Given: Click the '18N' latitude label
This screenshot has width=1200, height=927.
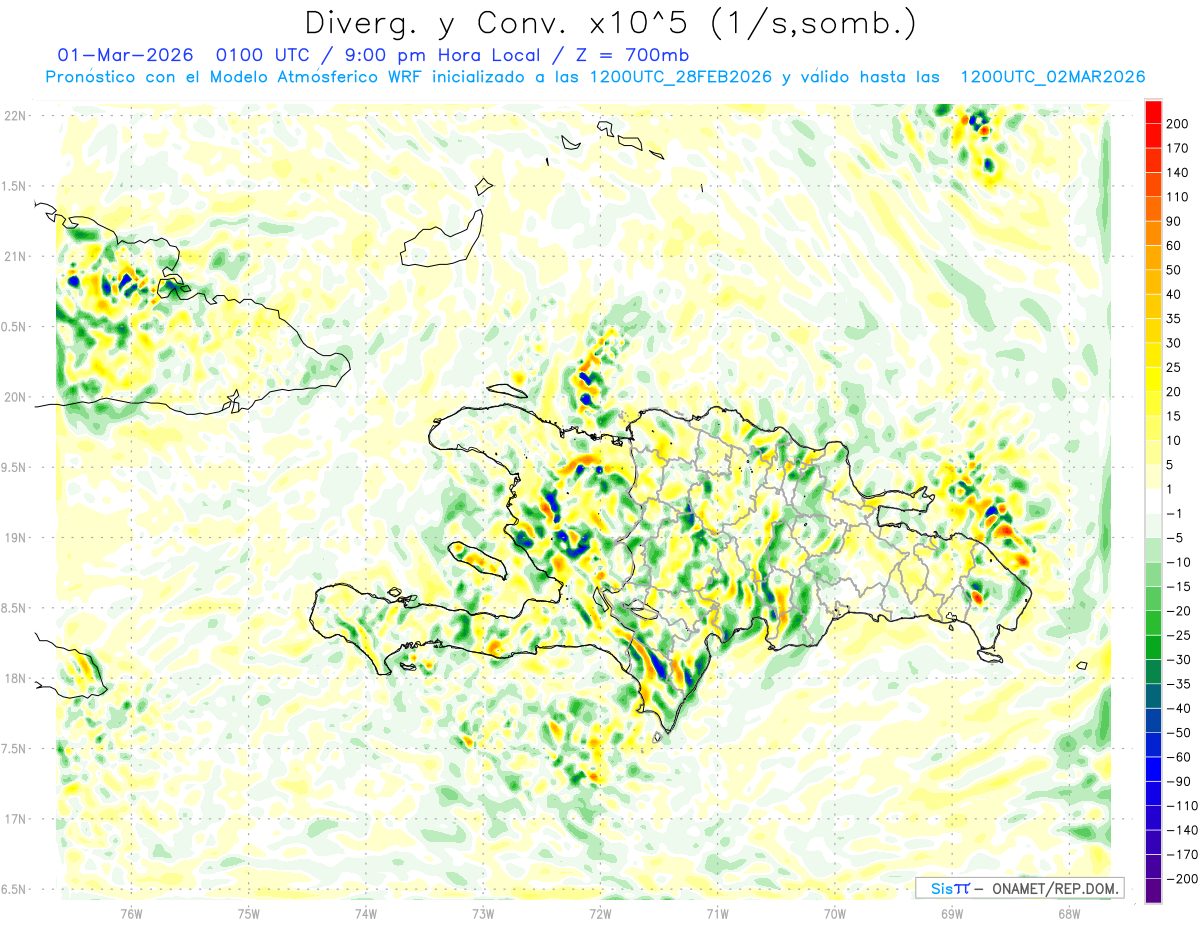Looking at the screenshot, I should (14, 678).
